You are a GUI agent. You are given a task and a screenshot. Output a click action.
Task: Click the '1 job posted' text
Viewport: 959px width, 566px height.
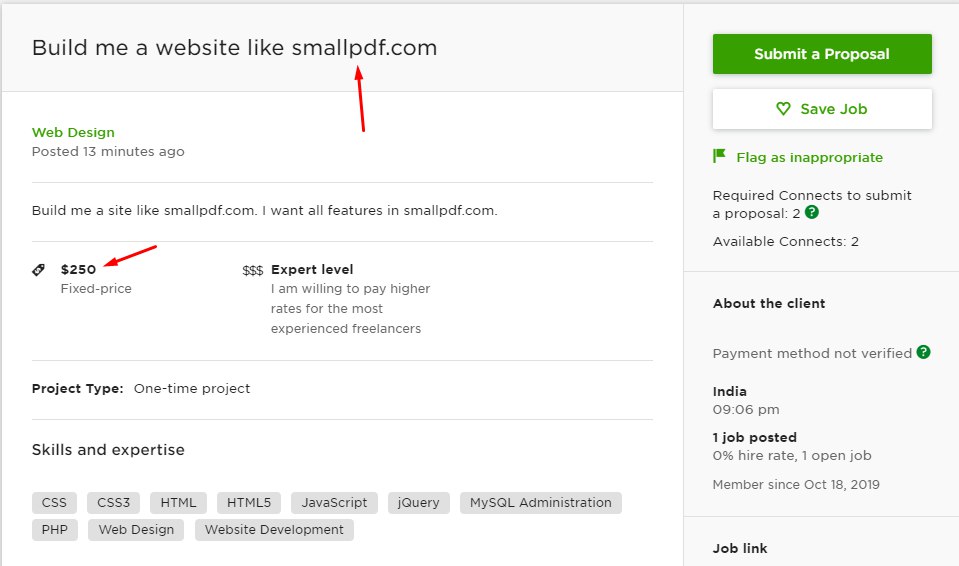click(x=755, y=438)
